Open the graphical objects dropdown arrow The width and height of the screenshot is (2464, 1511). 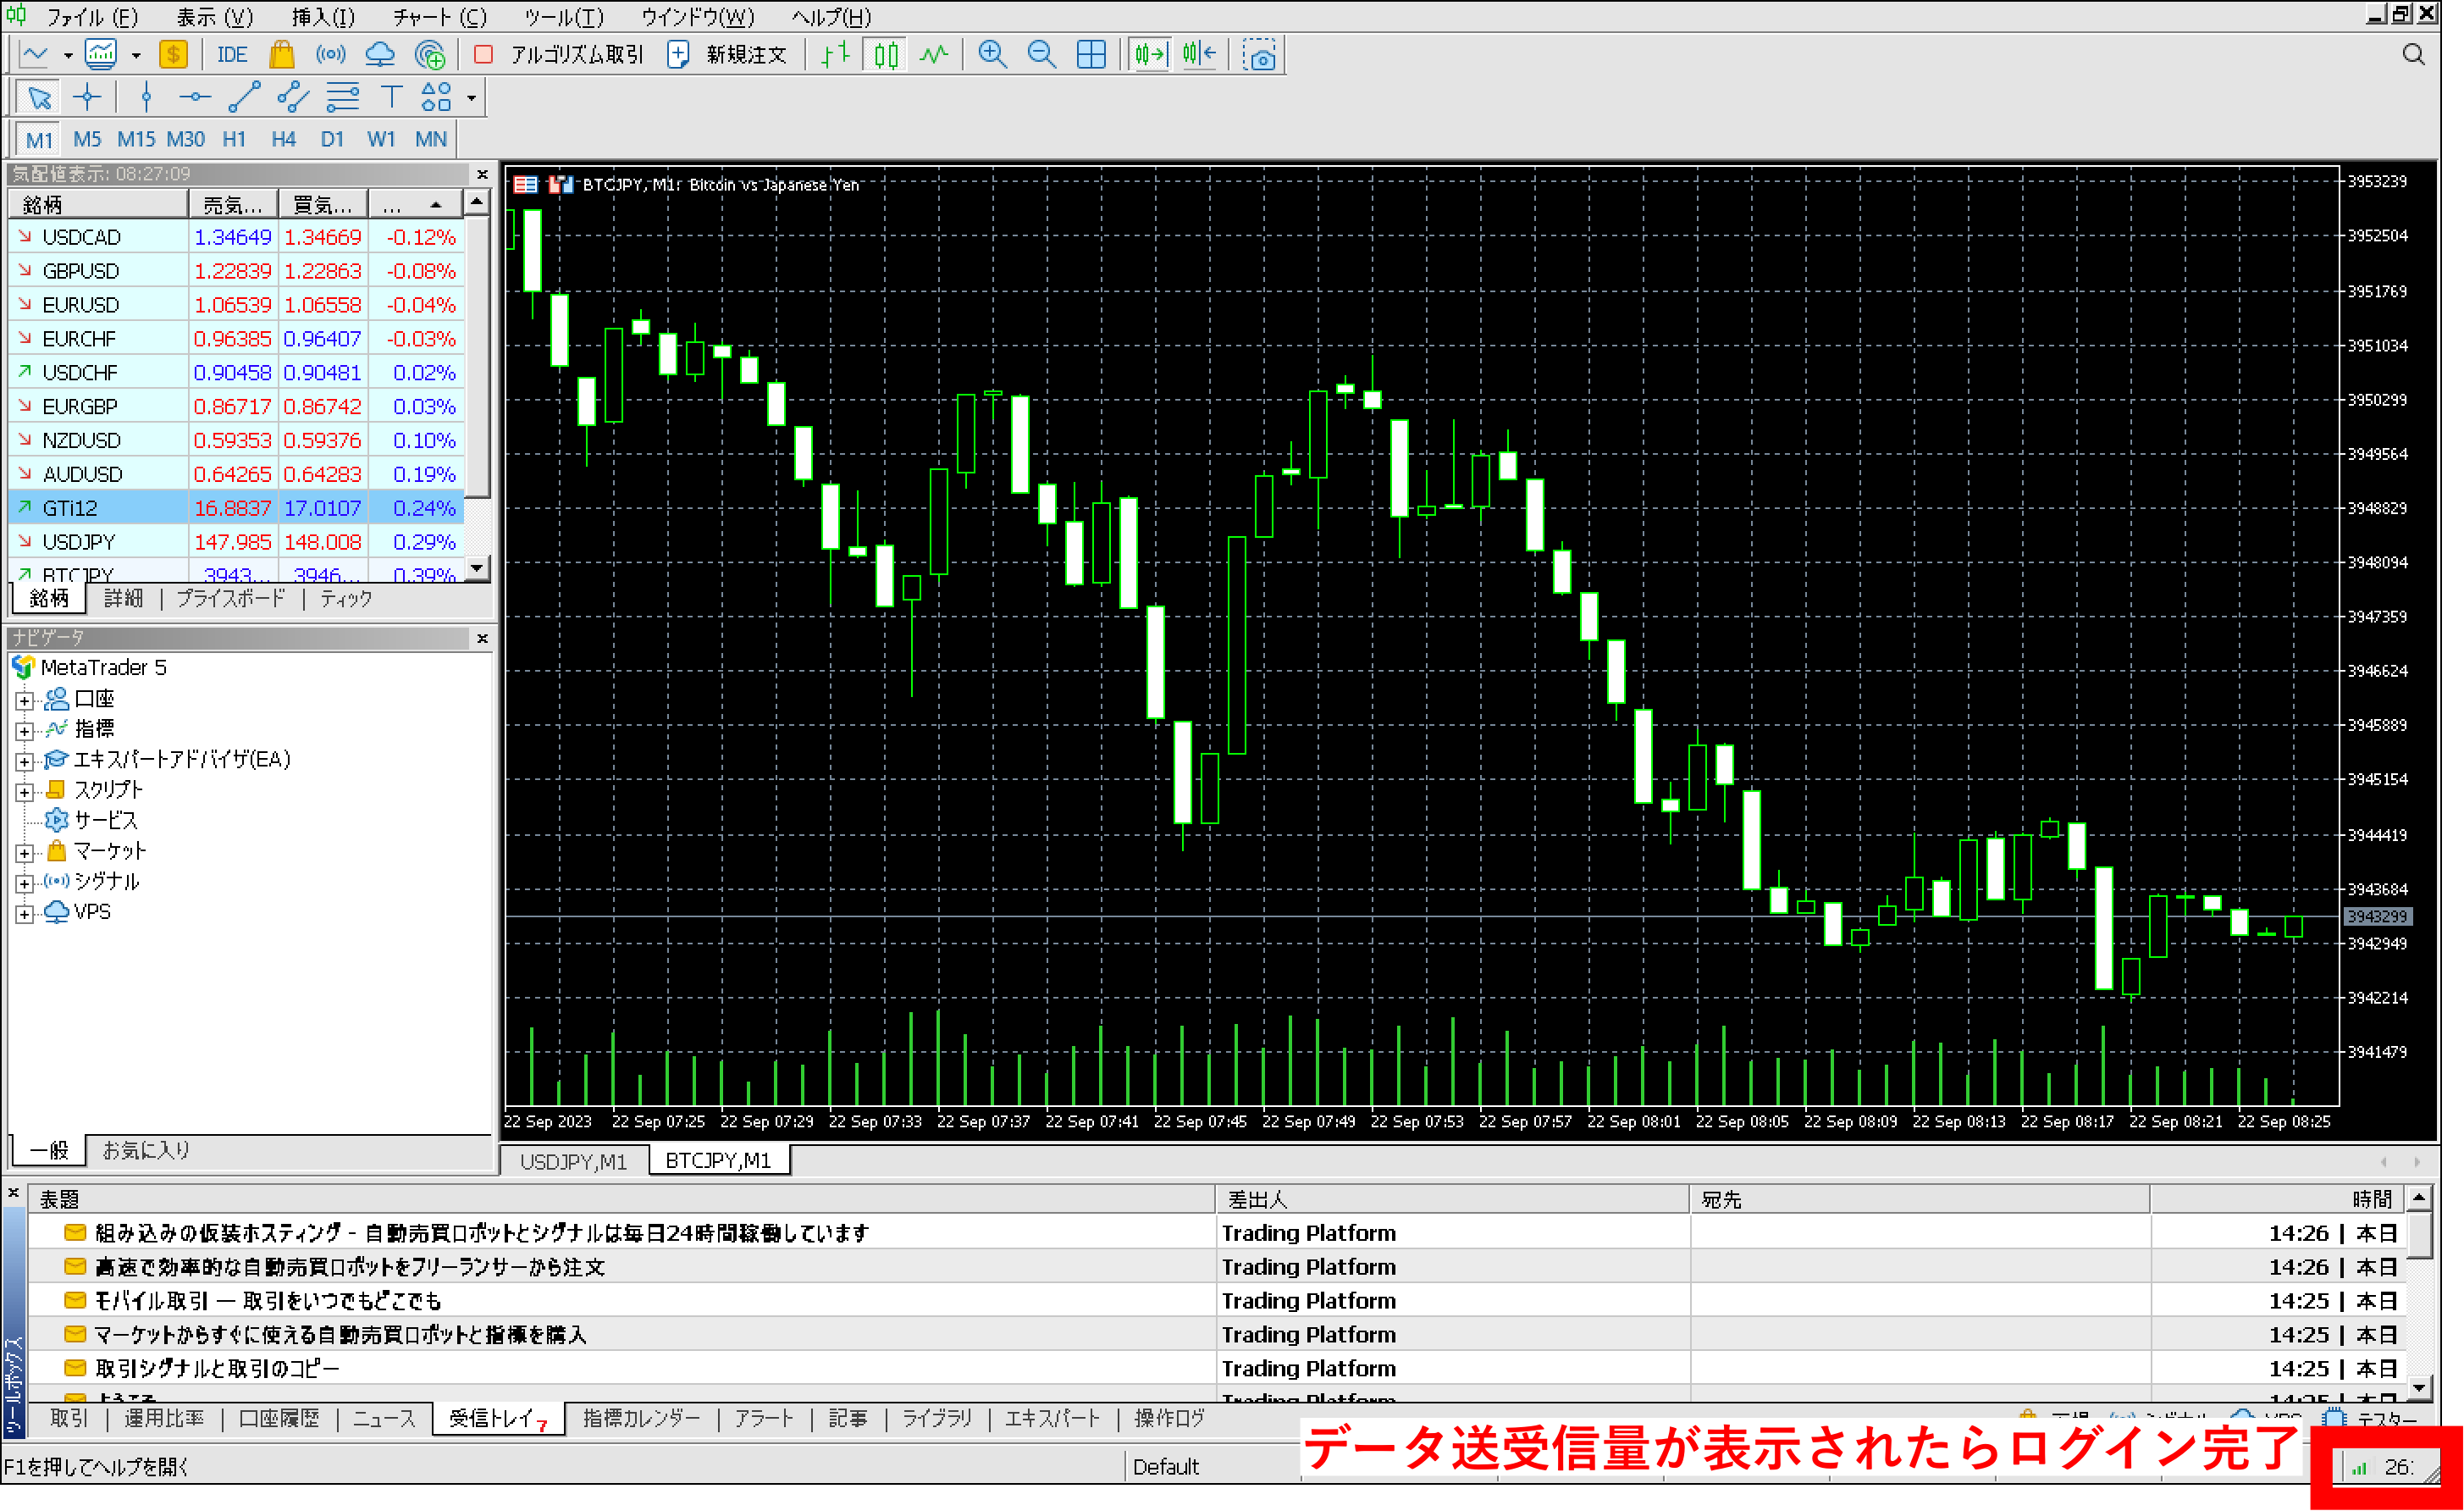coord(471,98)
